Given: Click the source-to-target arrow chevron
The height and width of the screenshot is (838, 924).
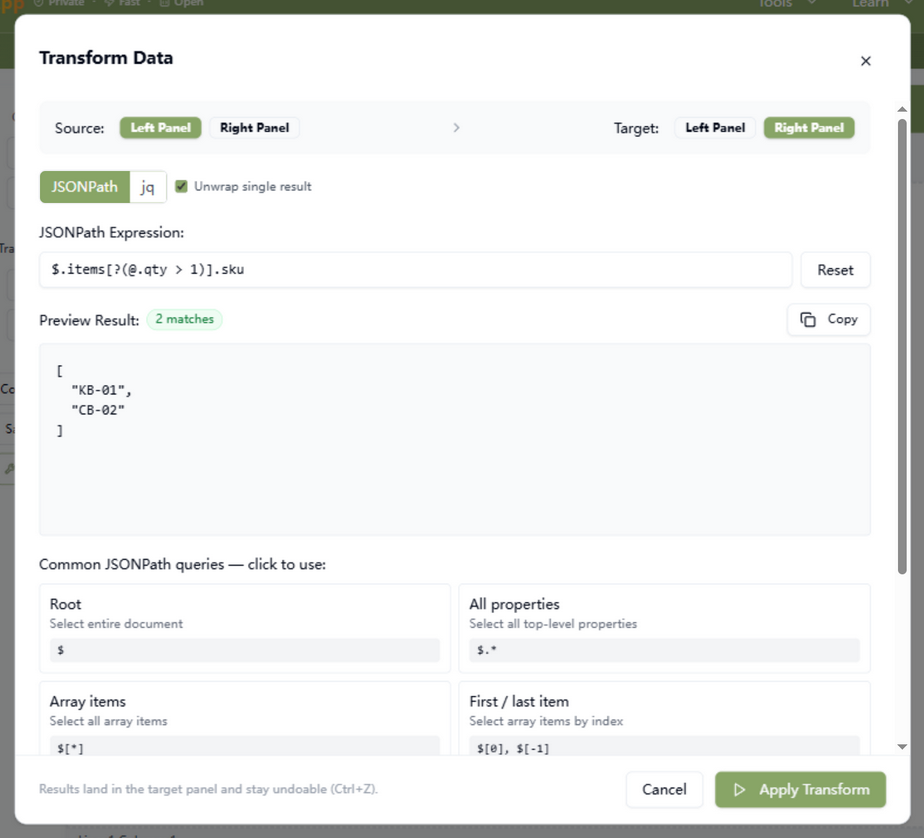Looking at the screenshot, I should [x=456, y=128].
